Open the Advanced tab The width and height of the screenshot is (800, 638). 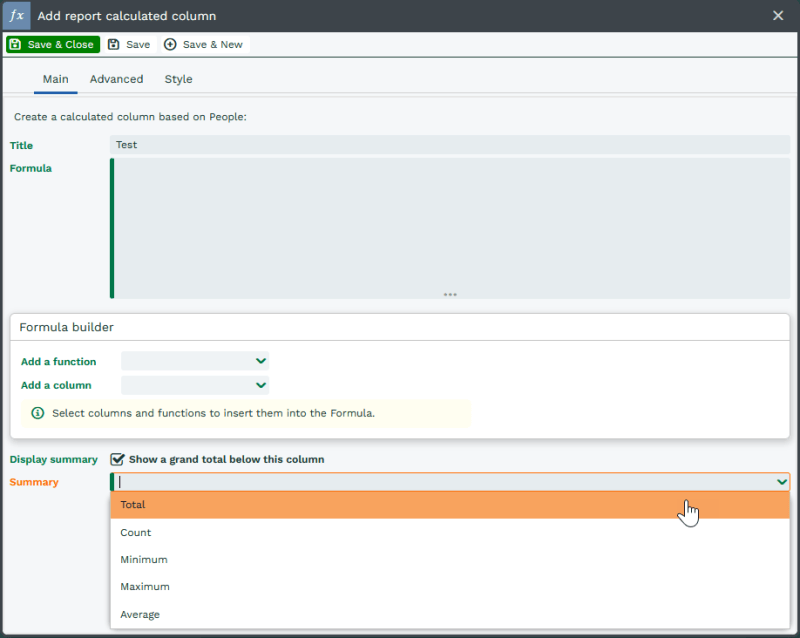pos(116,79)
